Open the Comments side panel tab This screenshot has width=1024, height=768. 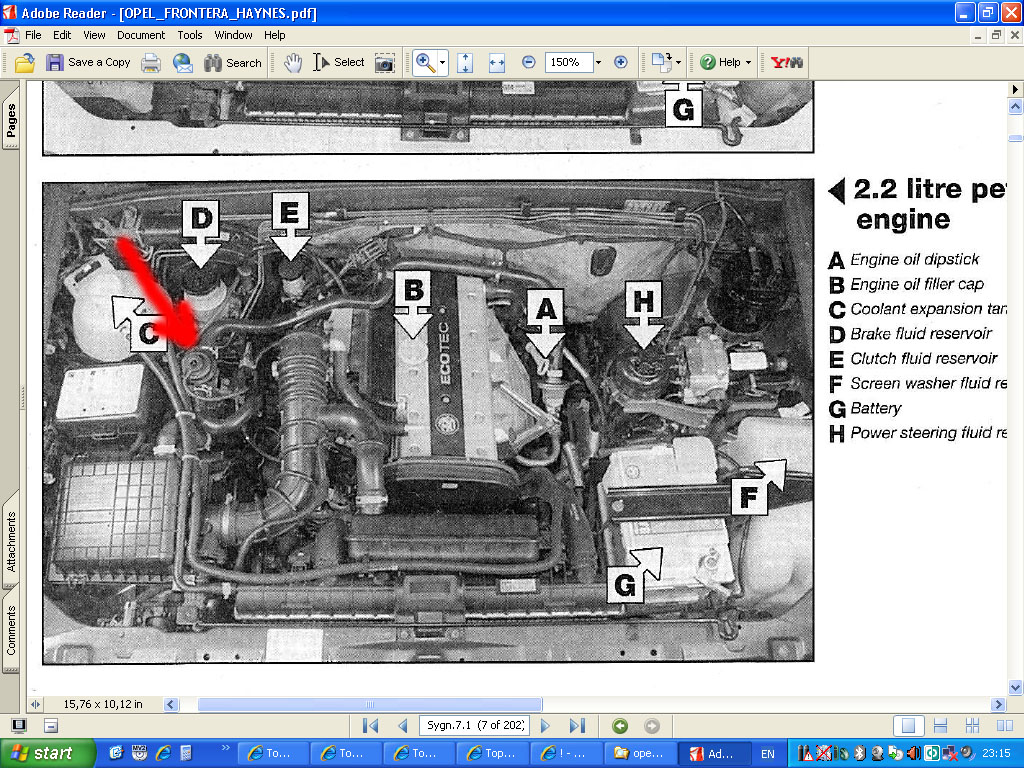[x=10, y=629]
